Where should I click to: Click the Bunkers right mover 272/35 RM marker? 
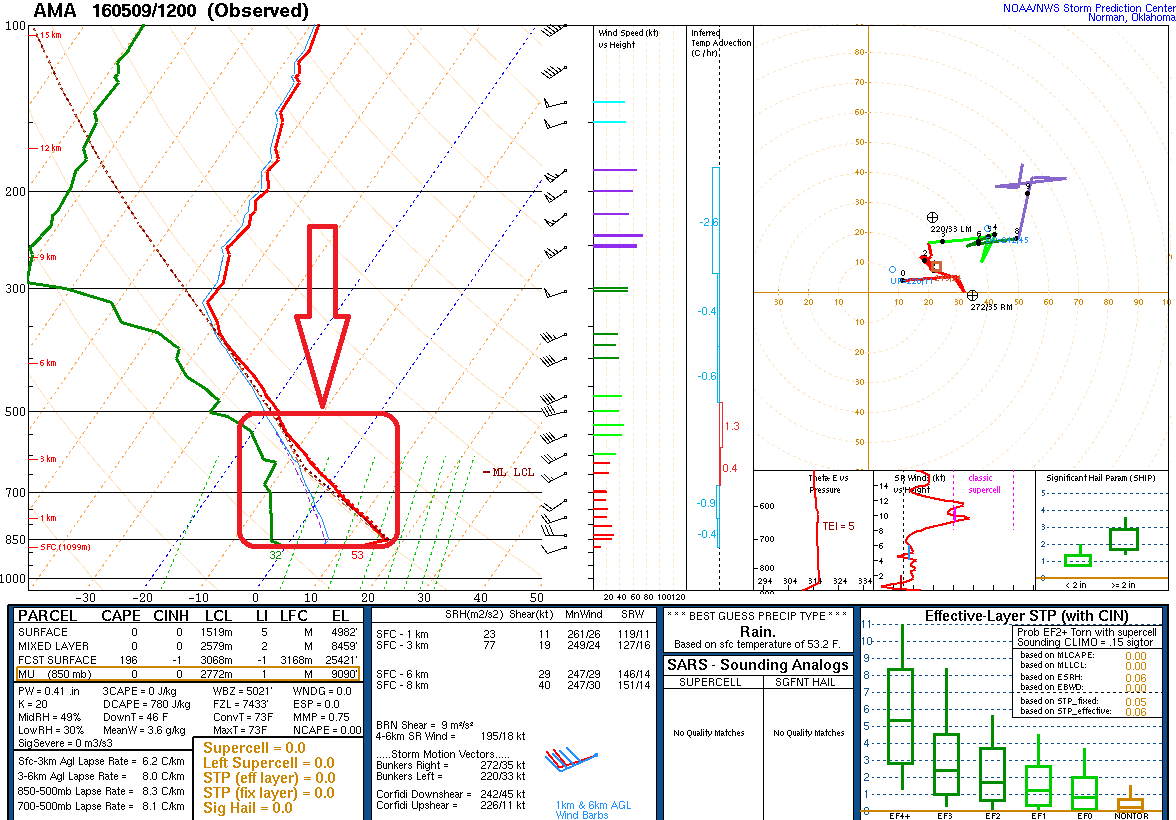973,296
